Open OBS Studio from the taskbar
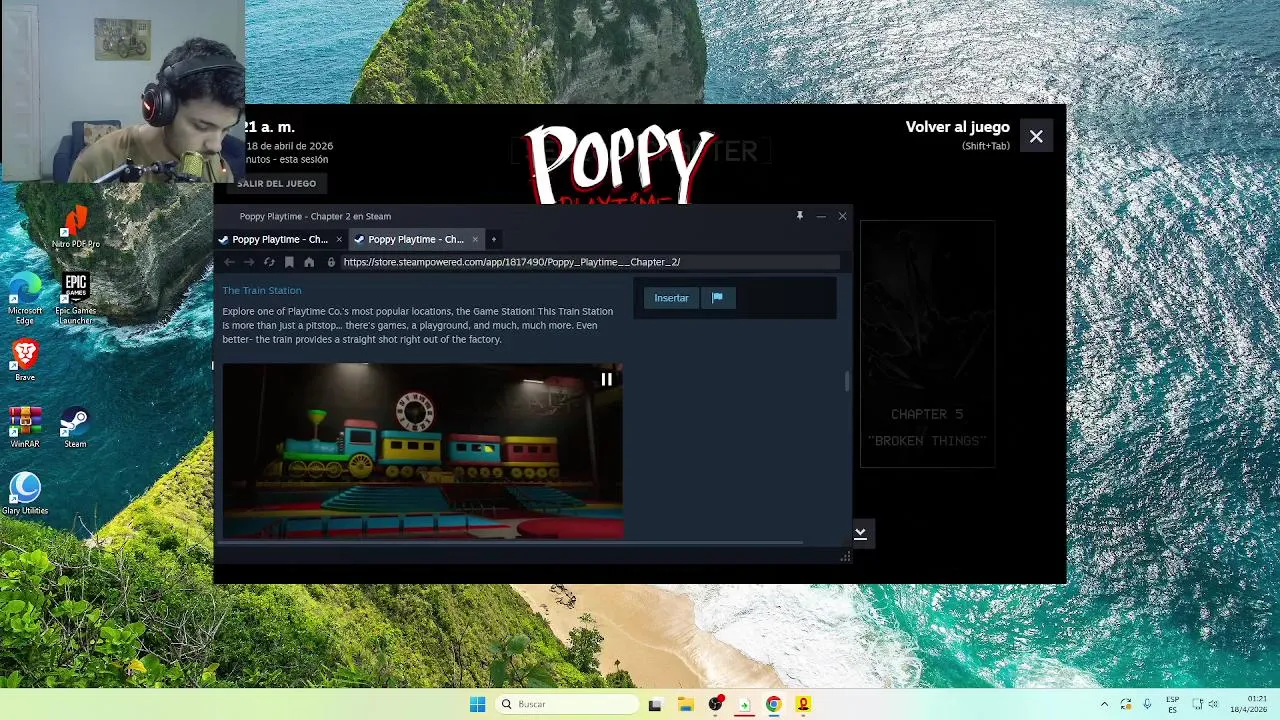The height and width of the screenshot is (720, 1280). 715,704
